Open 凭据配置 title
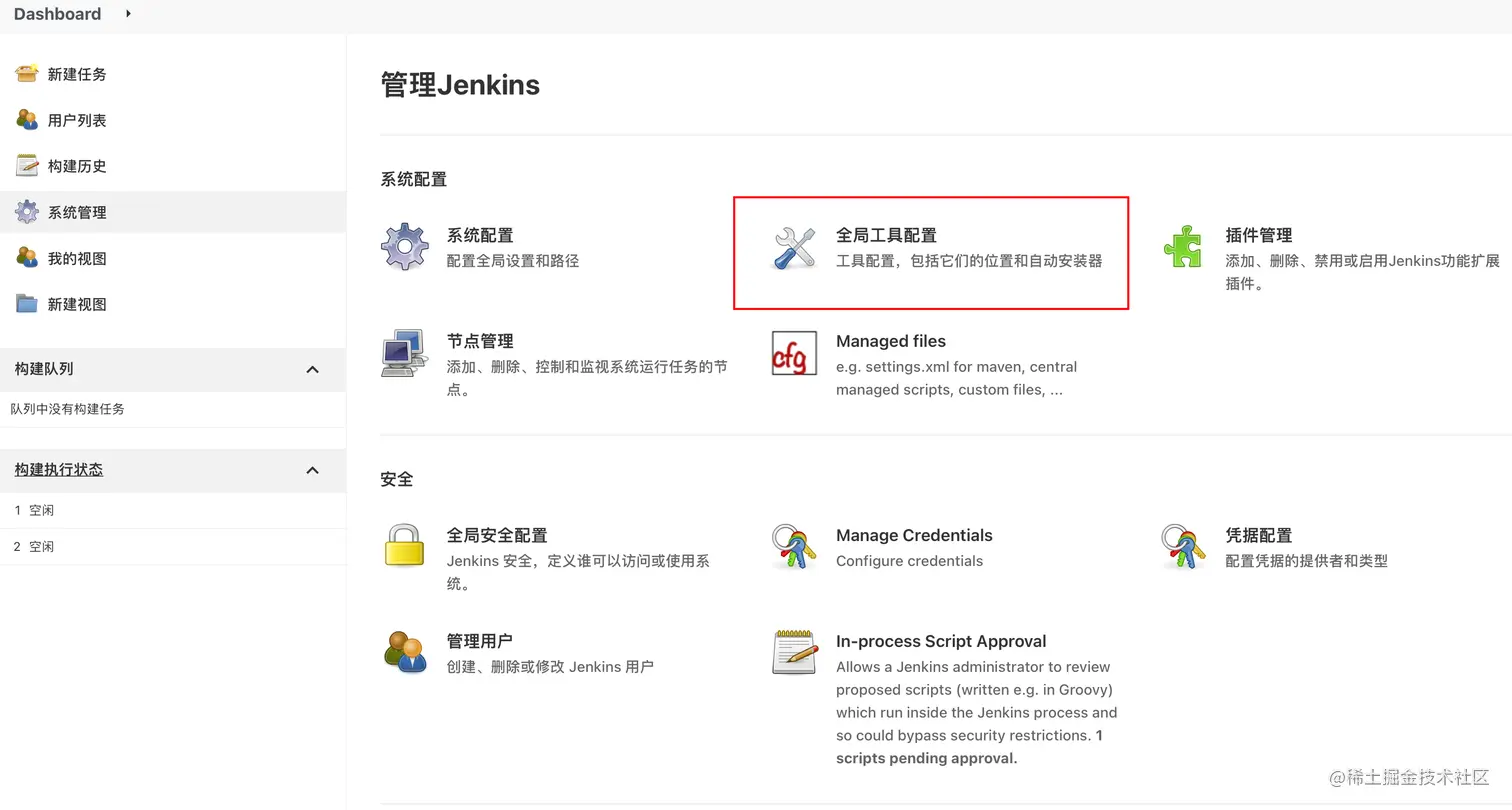 pyautogui.click(x=1259, y=535)
